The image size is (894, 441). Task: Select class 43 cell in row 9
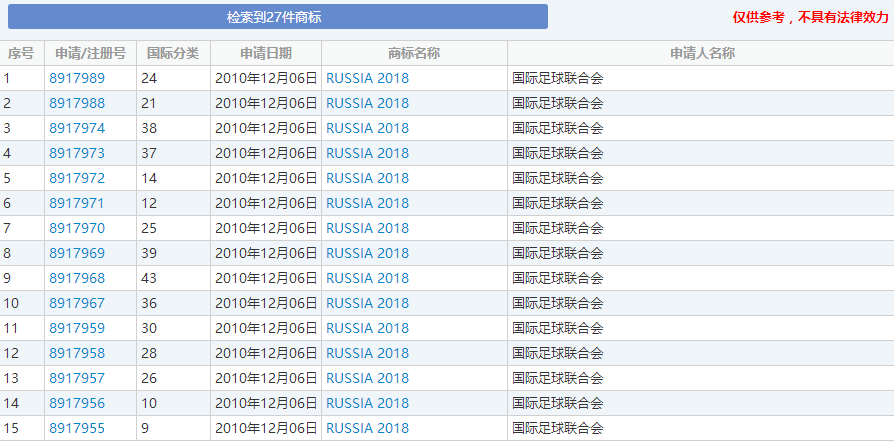coord(173,278)
